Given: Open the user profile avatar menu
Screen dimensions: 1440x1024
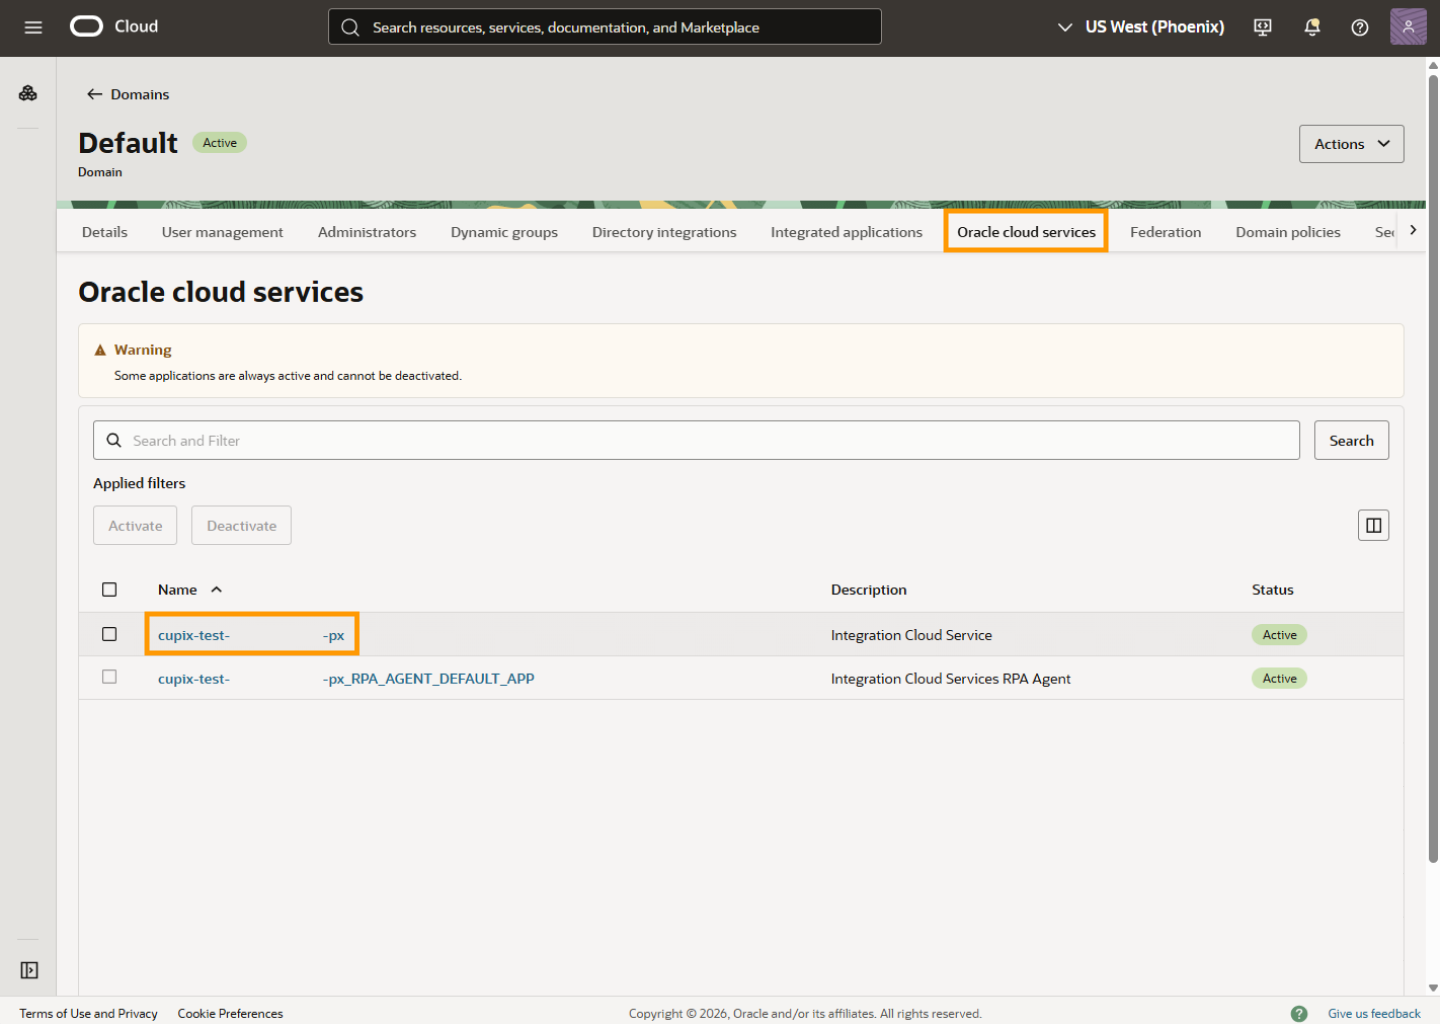Looking at the screenshot, I should click(1408, 27).
